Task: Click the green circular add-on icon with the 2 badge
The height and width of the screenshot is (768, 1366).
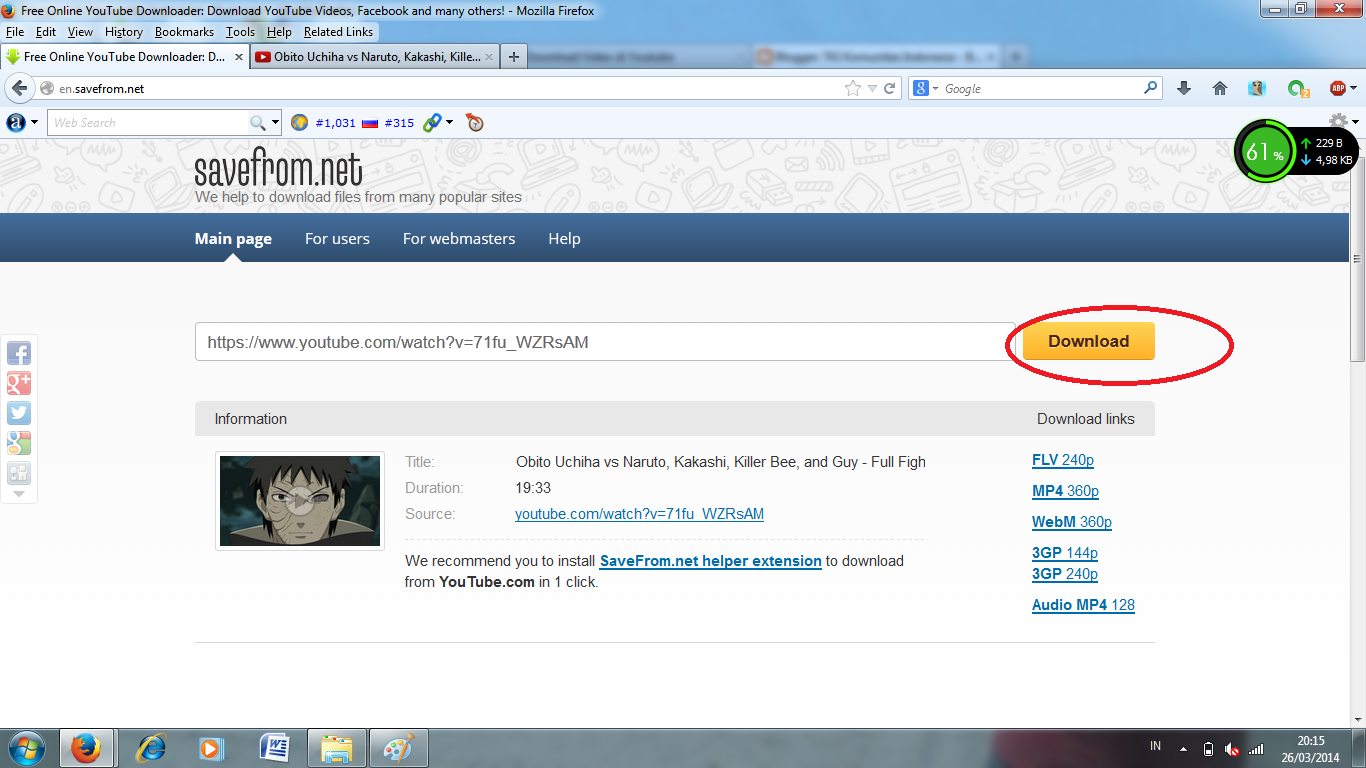Action: click(1298, 89)
